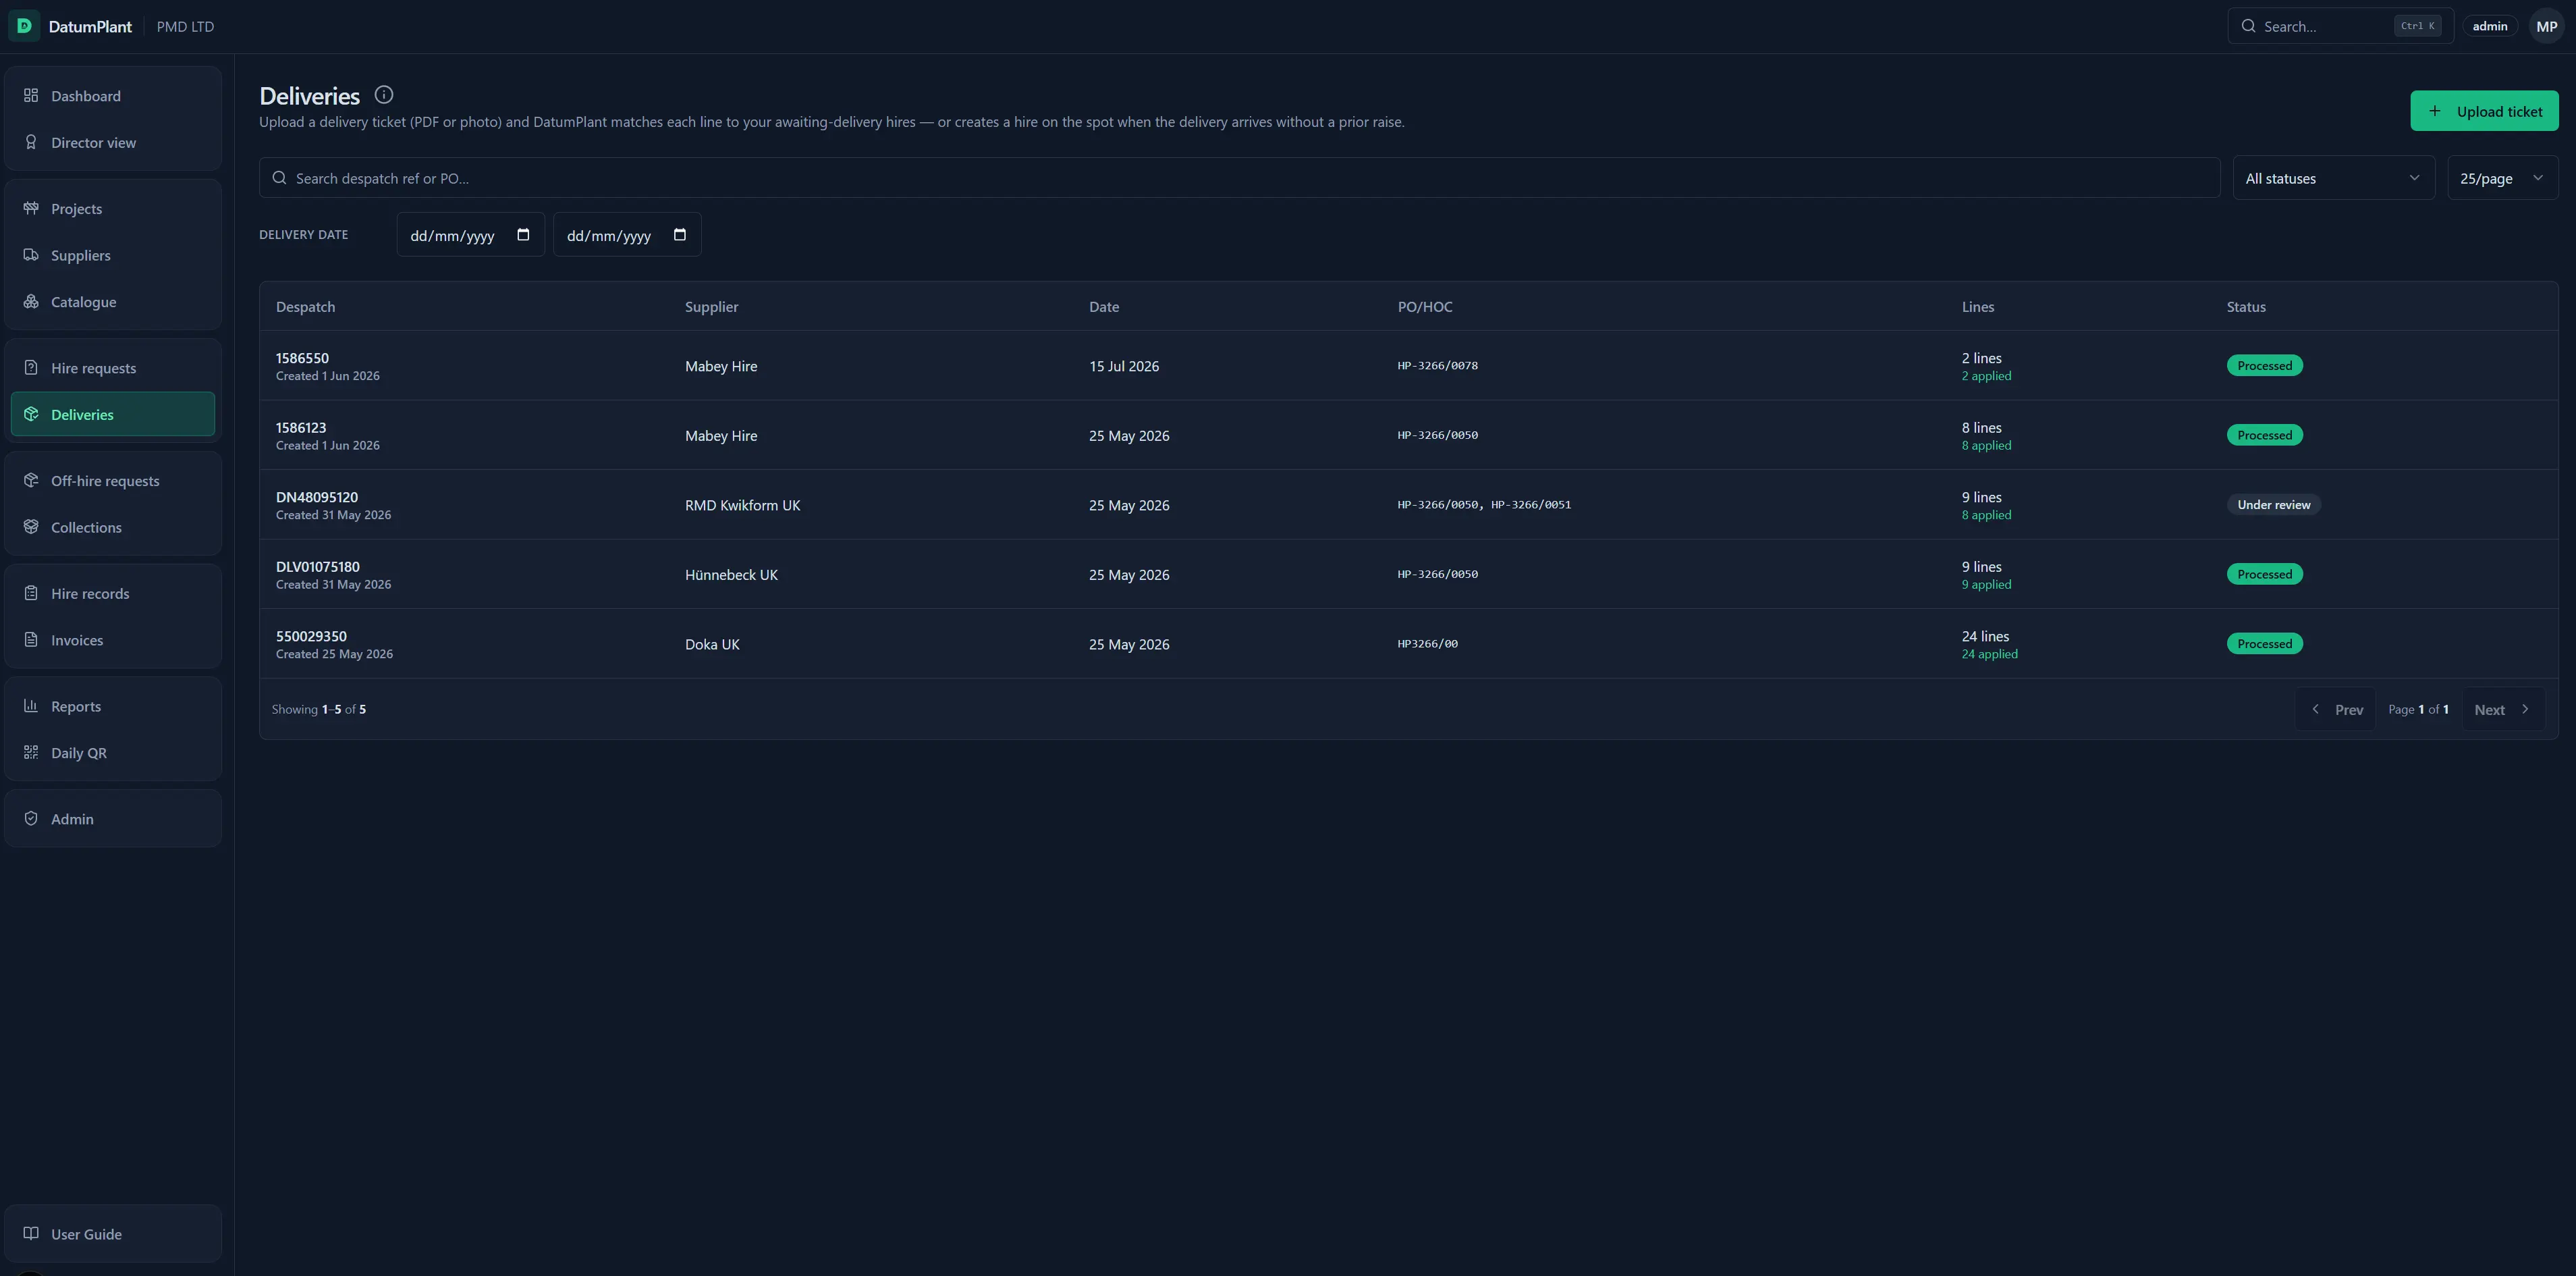This screenshot has width=2576, height=1276.
Task: Click the DatumPlant logo icon
Action: tap(24, 26)
